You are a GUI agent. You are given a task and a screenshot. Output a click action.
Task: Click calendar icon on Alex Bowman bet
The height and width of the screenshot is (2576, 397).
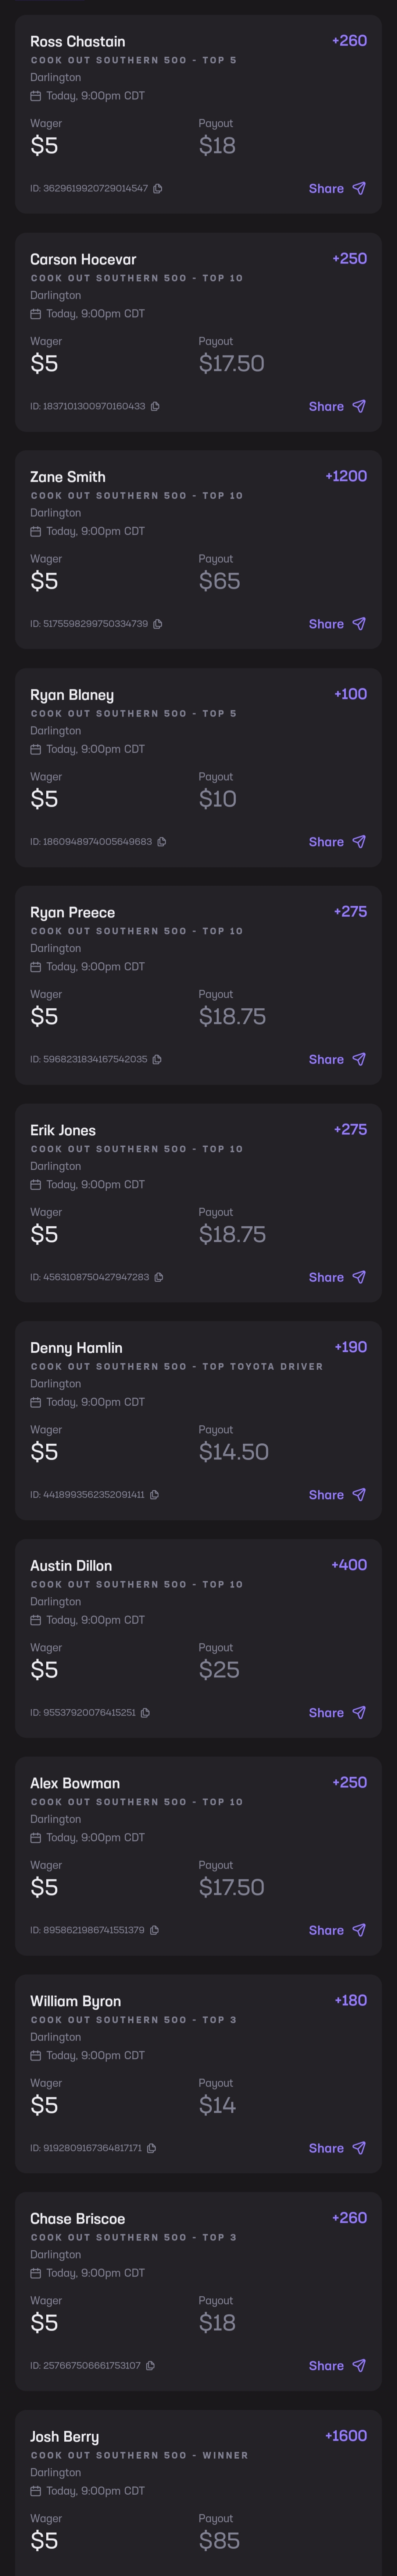click(x=36, y=1838)
